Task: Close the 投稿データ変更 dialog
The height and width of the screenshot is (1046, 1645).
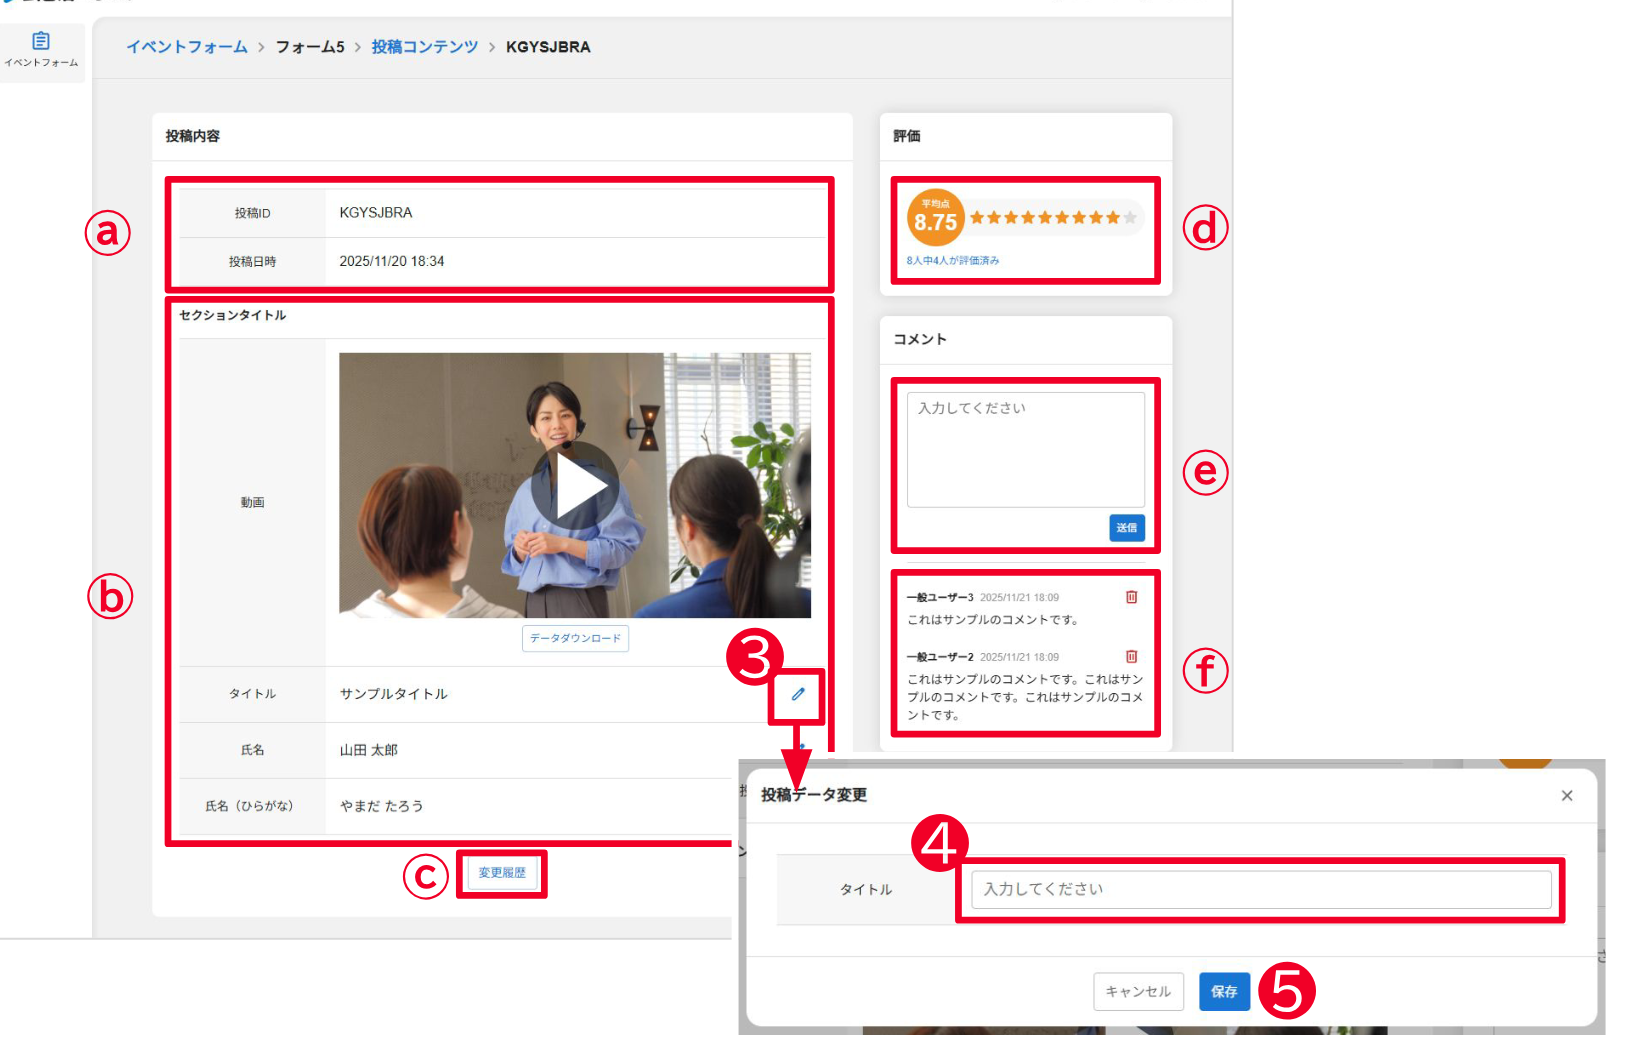Action: [1567, 796]
